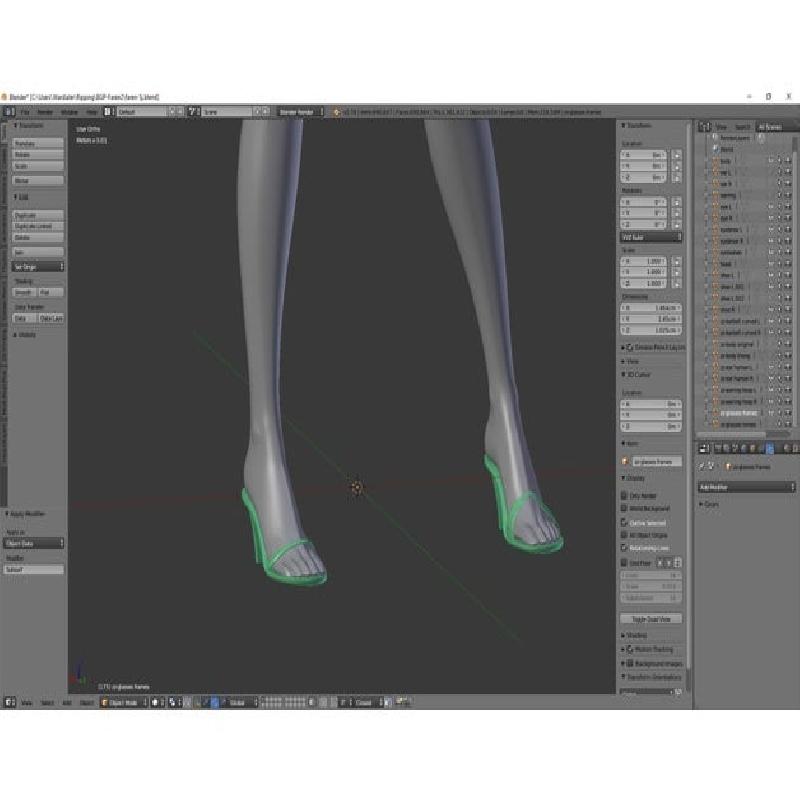Open the XYZ Euler rotation mode dropdown
This screenshot has height=800, width=800.
(x=651, y=237)
